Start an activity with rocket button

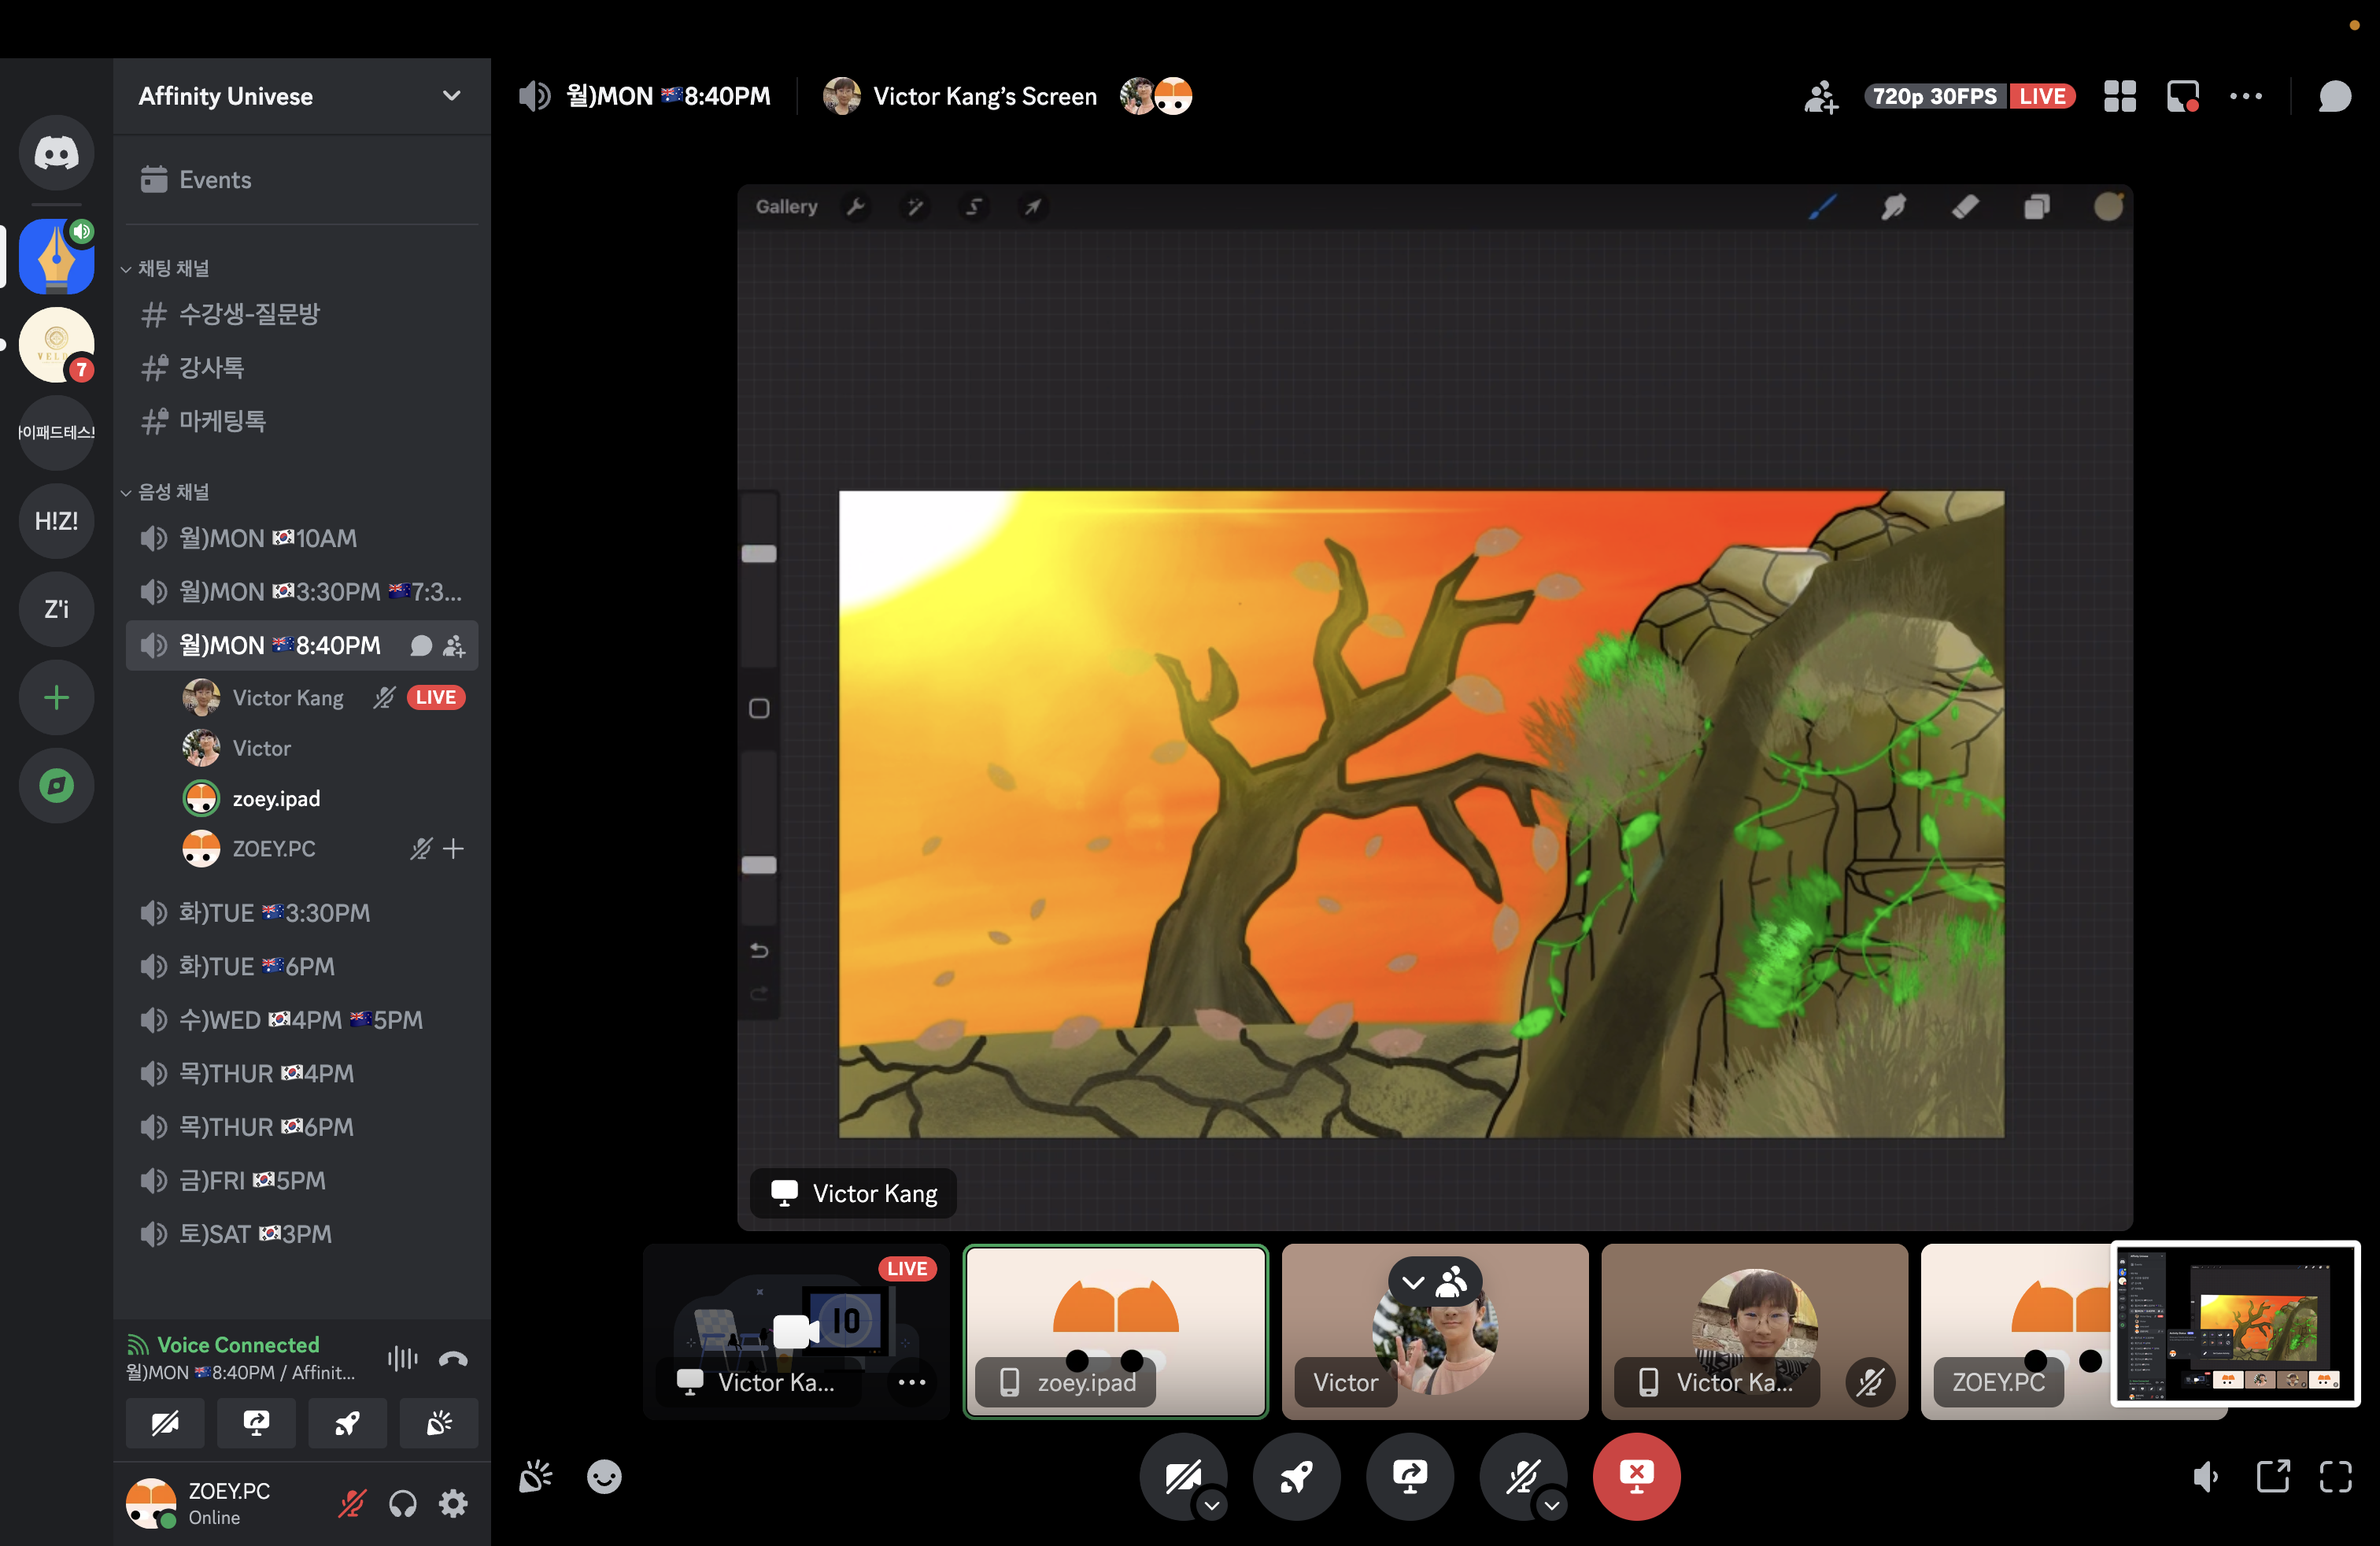point(1296,1476)
